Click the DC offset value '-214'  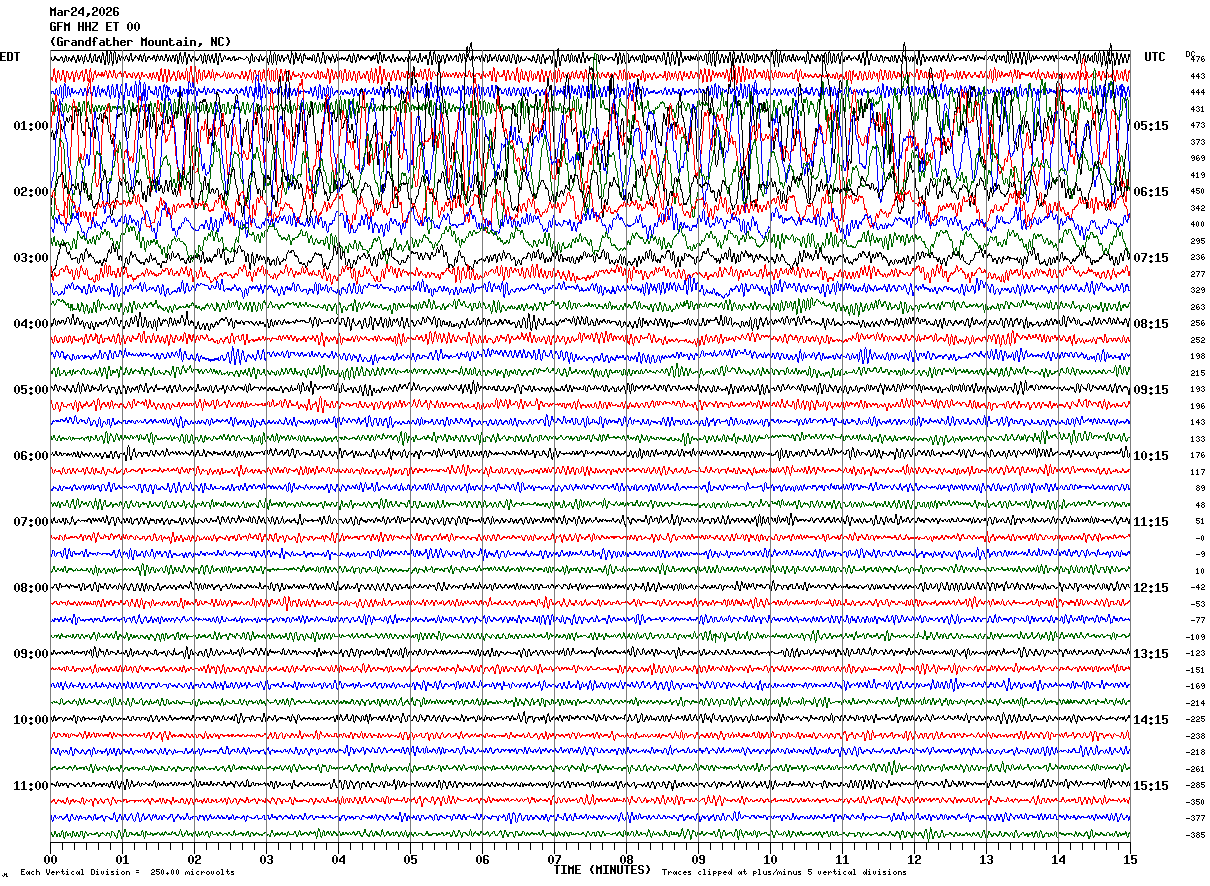pos(1195,703)
